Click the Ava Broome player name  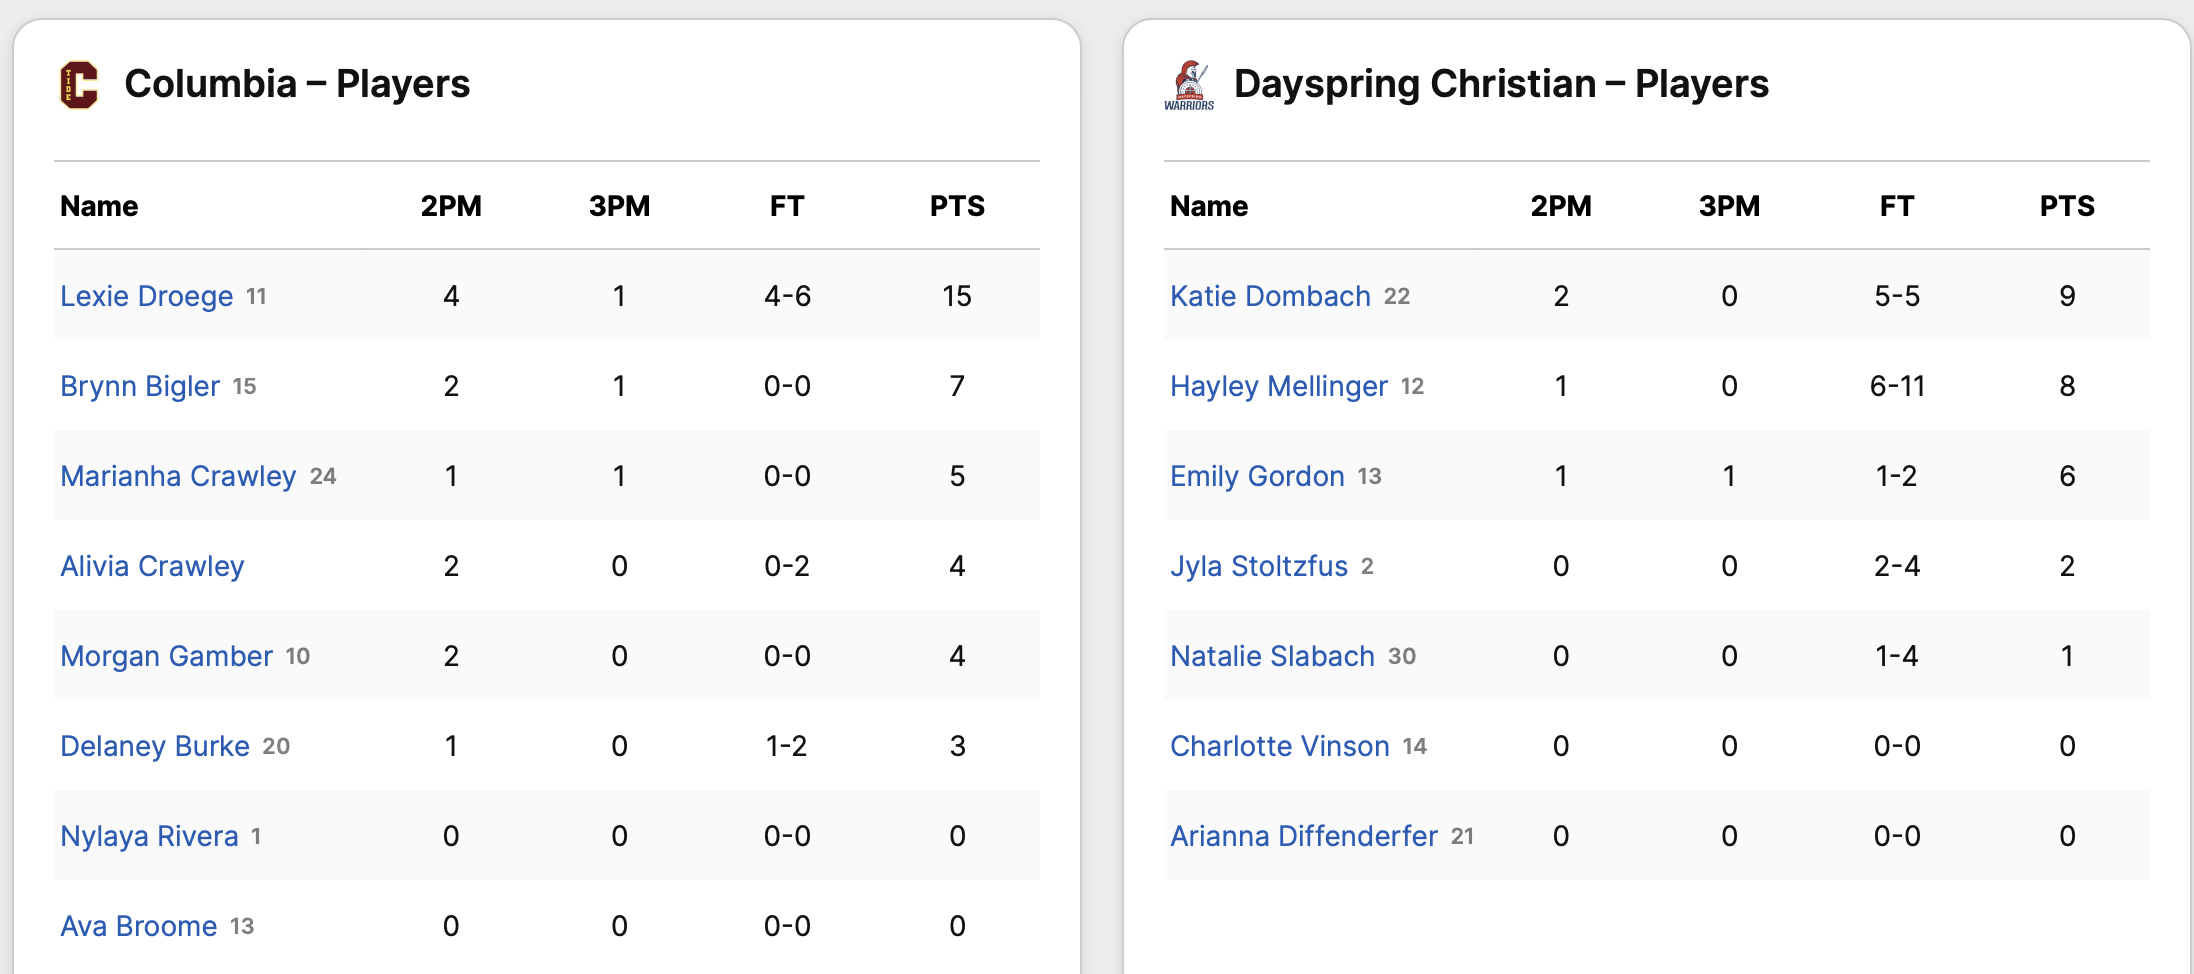(139, 926)
